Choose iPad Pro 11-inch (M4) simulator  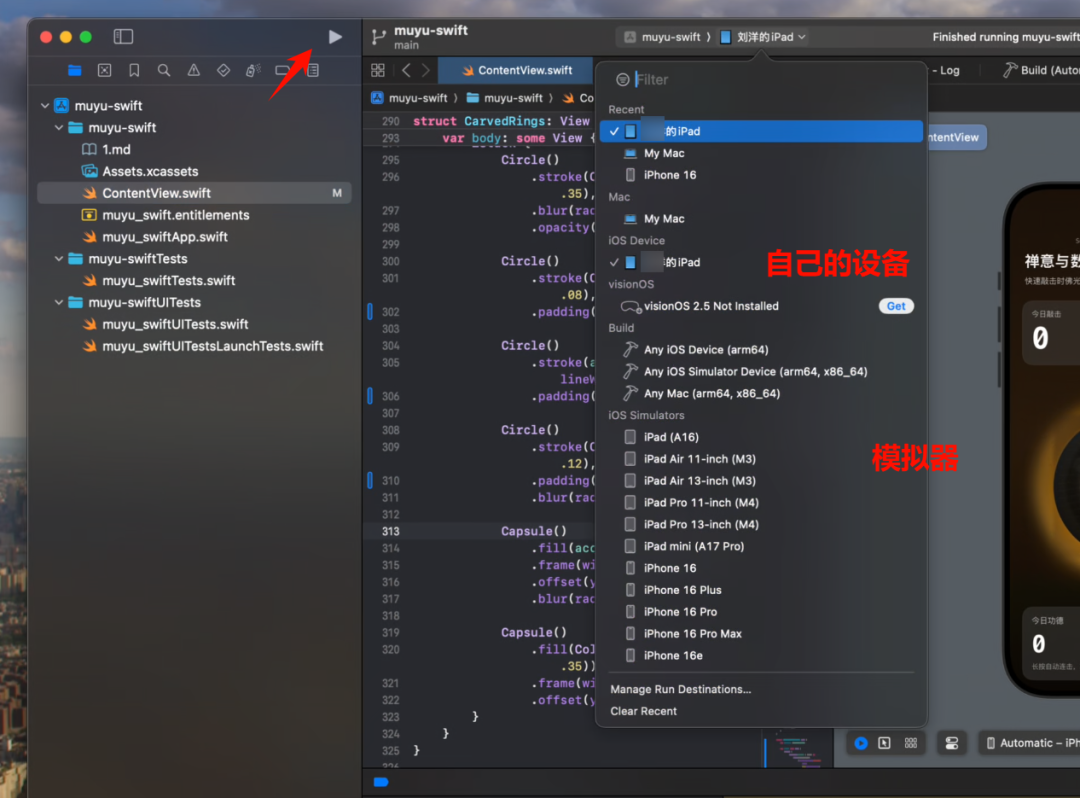pos(761,503)
